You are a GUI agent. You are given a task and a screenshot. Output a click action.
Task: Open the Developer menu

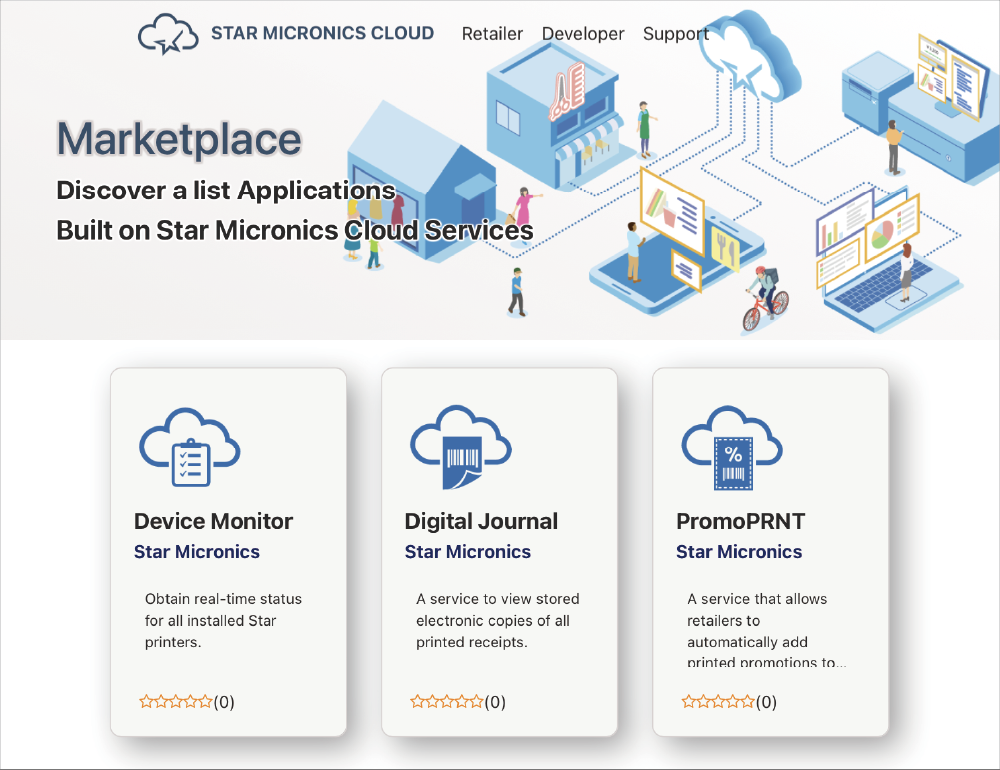click(583, 34)
